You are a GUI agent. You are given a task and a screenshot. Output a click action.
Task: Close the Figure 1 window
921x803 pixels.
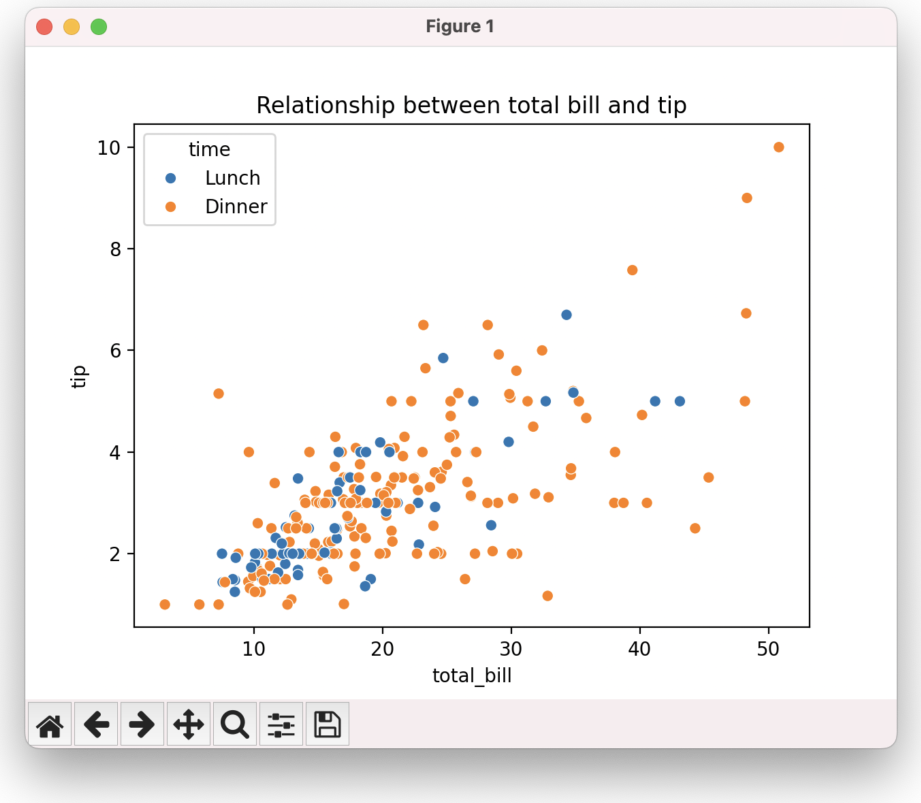[44, 27]
